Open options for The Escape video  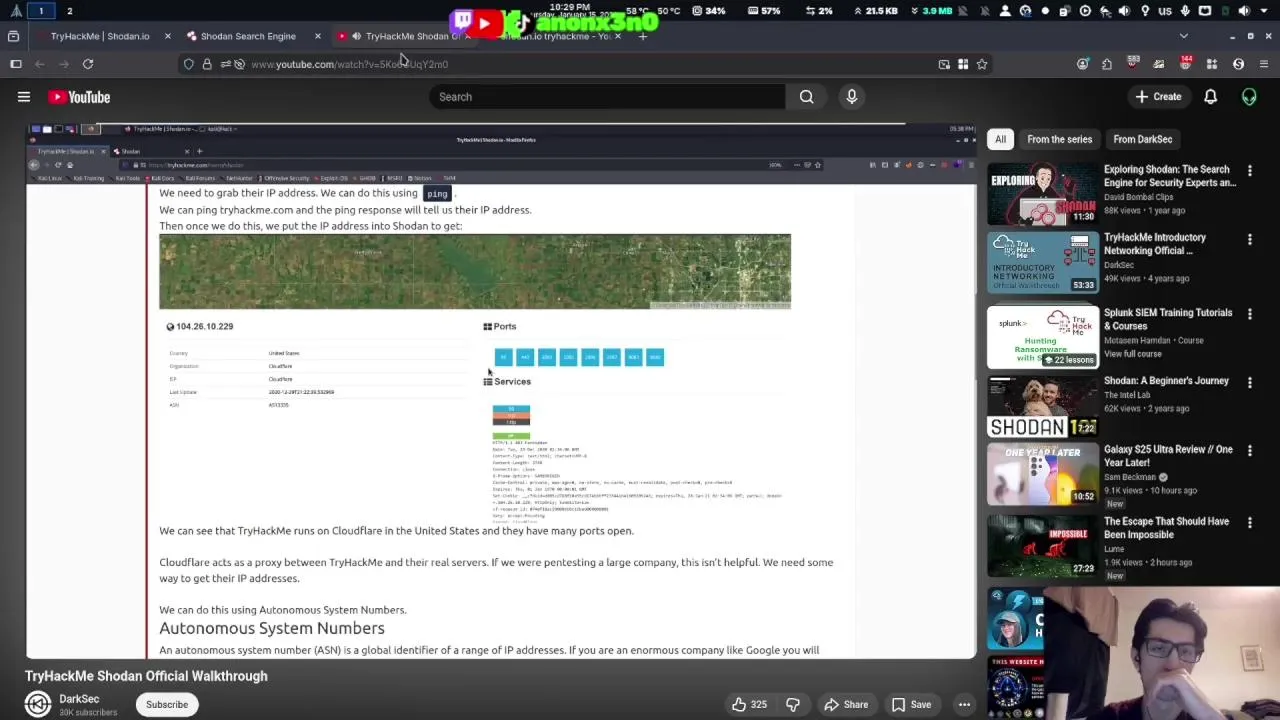[1249, 523]
